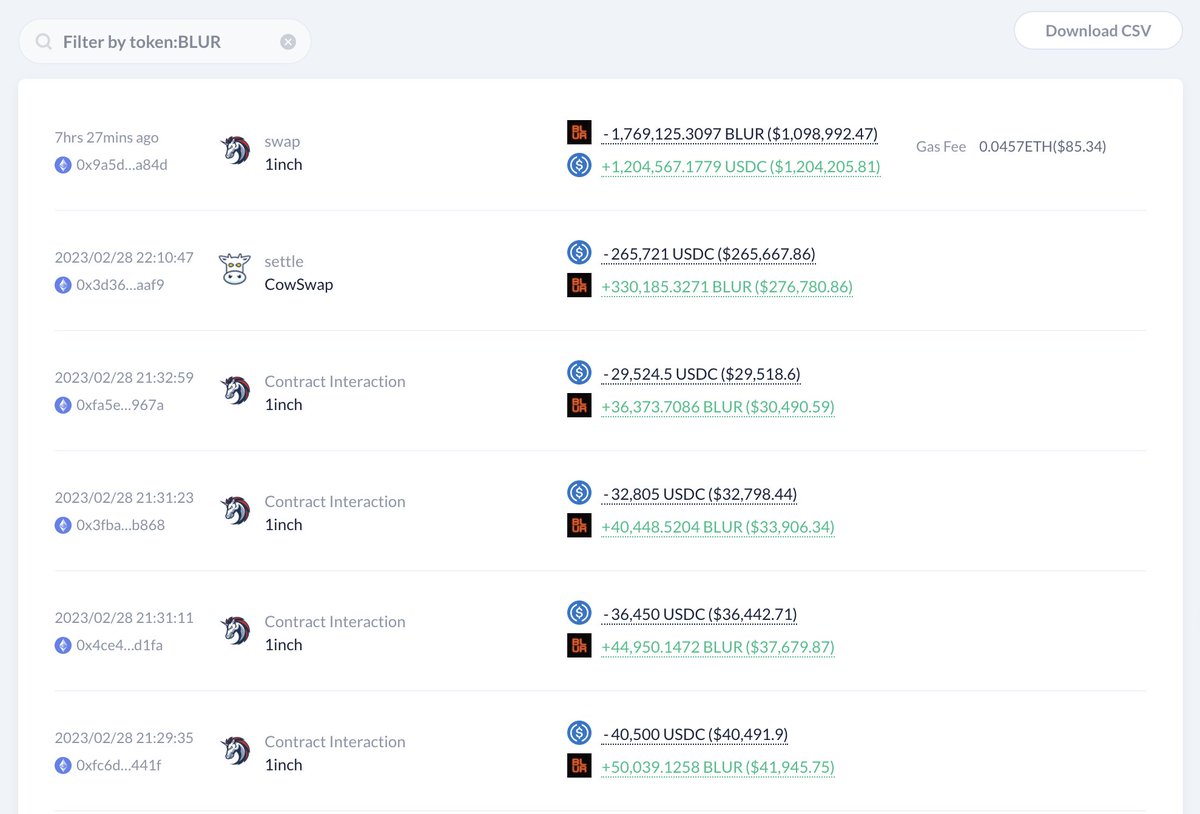1200x814 pixels.
Task: Open transaction hash 0x9a5d...a84d
Action: click(x=122, y=164)
